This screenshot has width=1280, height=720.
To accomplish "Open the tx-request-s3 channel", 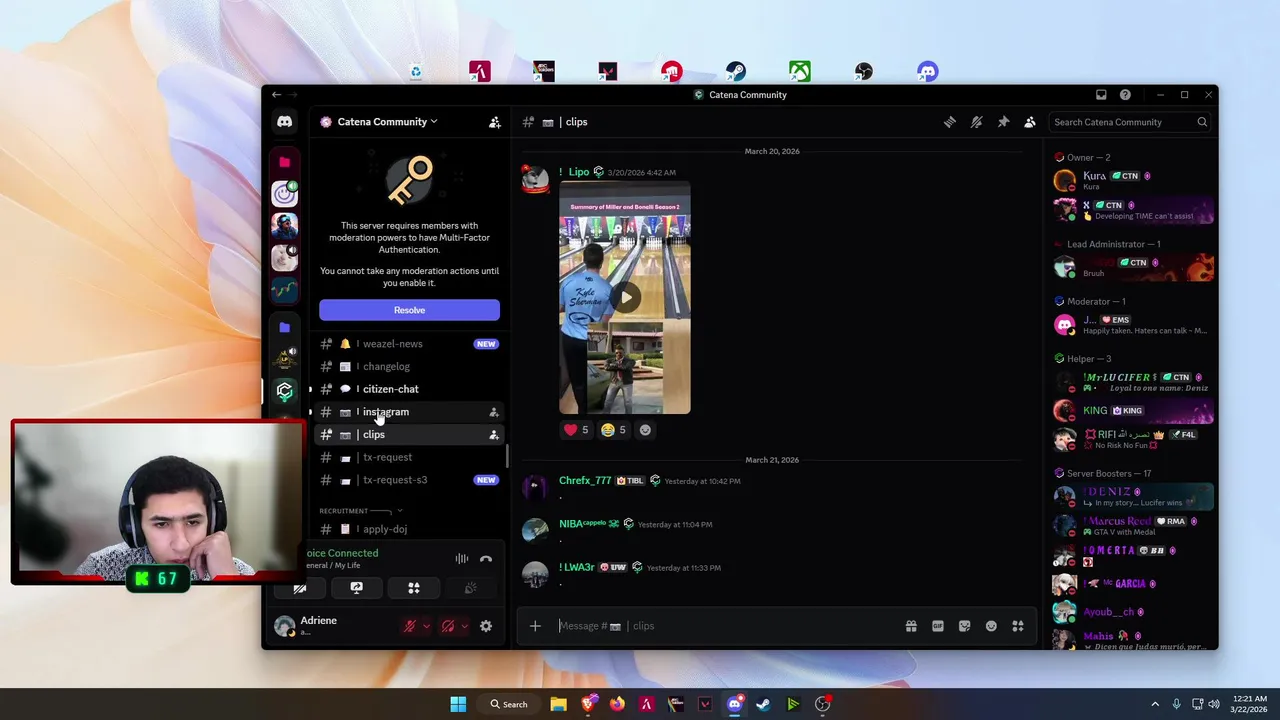I will [x=409, y=480].
